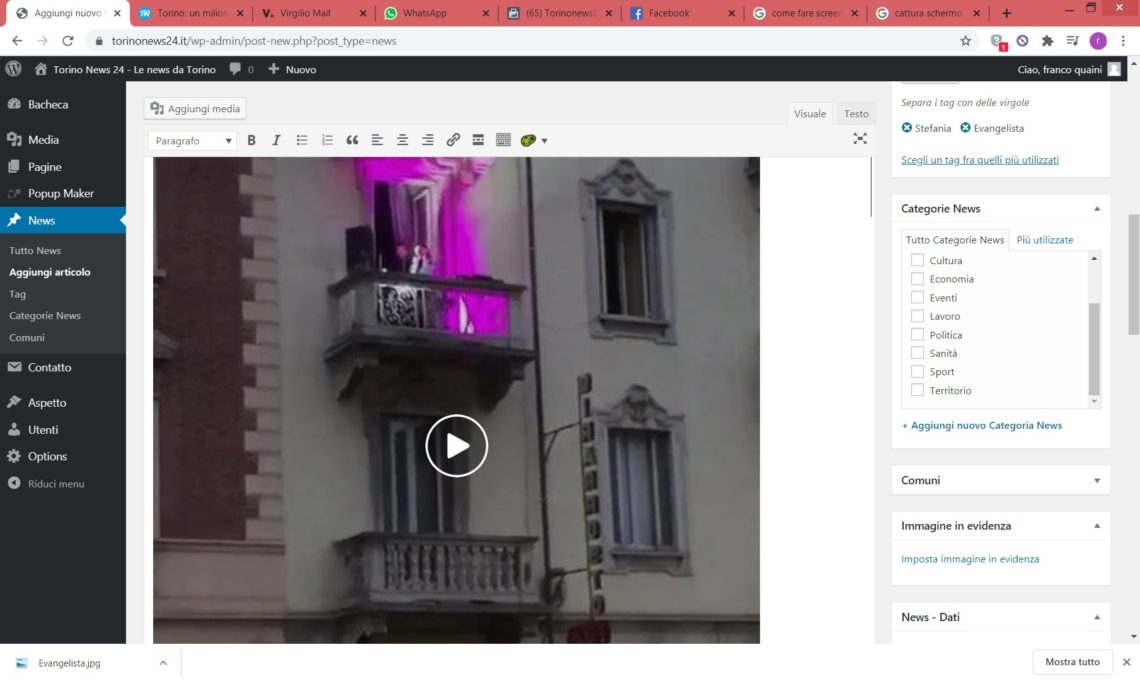Insert or edit link
This screenshot has width=1140, height=681.
[453, 141]
